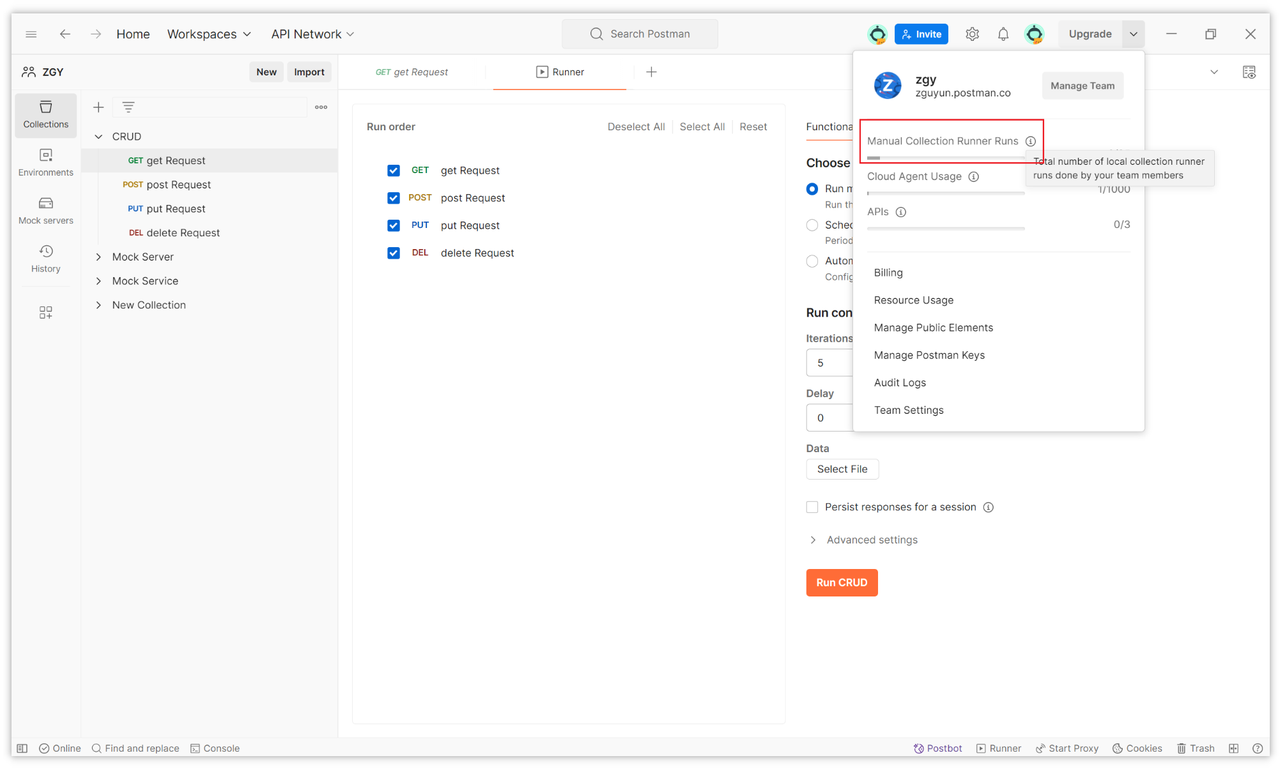Uncheck the DEL delete Request checkbox
Image resolution: width=1280 pixels, height=774 pixels.
[394, 253]
